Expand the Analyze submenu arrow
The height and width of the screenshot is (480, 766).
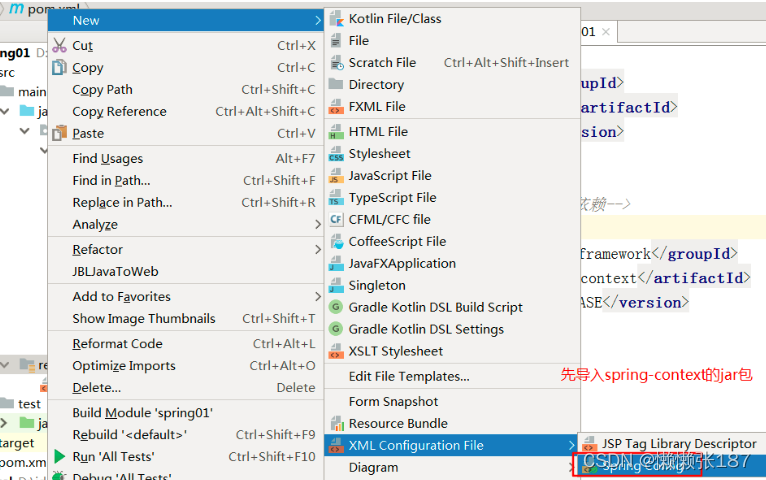coord(318,225)
